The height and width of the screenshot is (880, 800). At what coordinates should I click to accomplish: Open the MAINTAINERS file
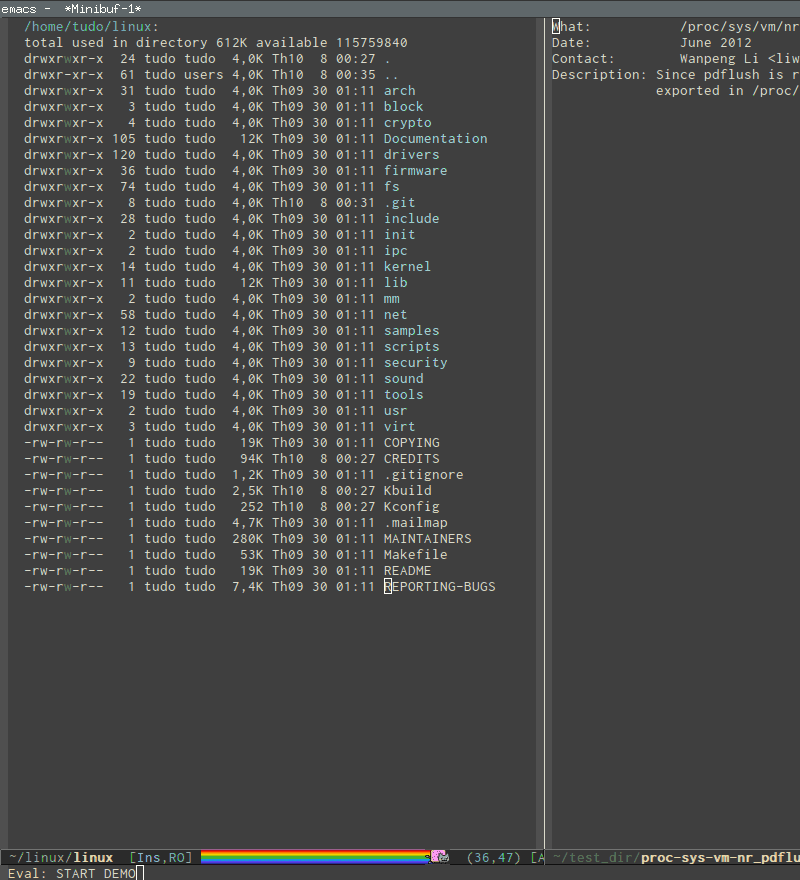[x=427, y=538]
